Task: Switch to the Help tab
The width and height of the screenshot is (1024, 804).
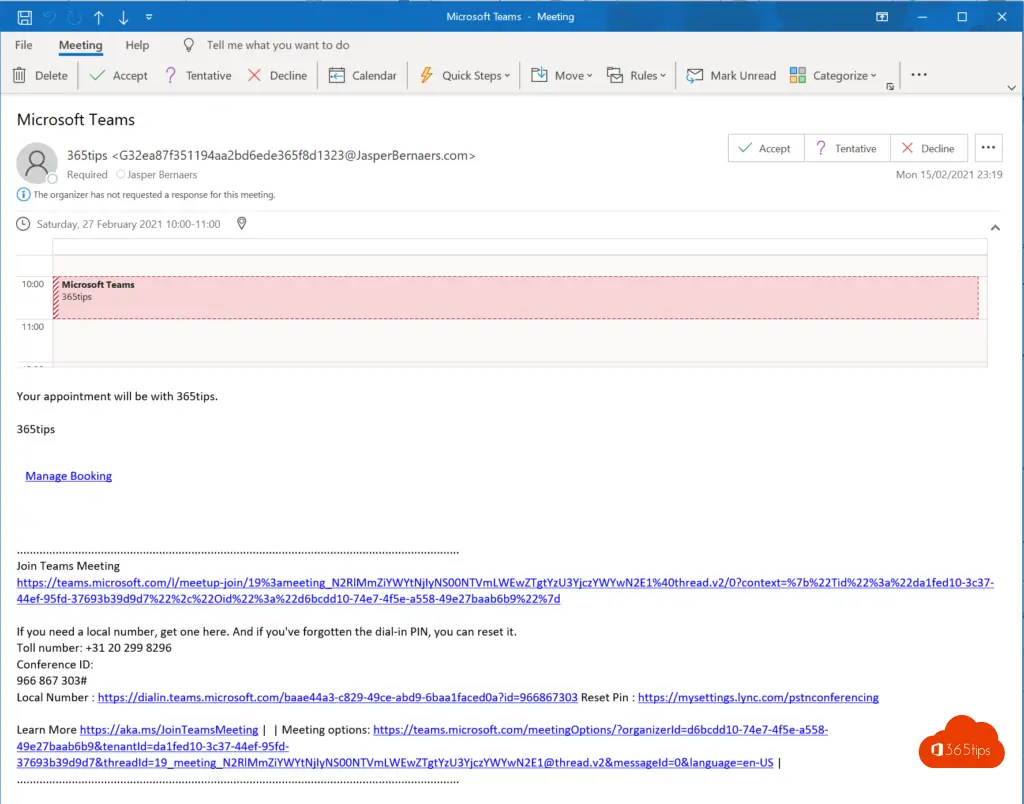Action: coord(137,45)
